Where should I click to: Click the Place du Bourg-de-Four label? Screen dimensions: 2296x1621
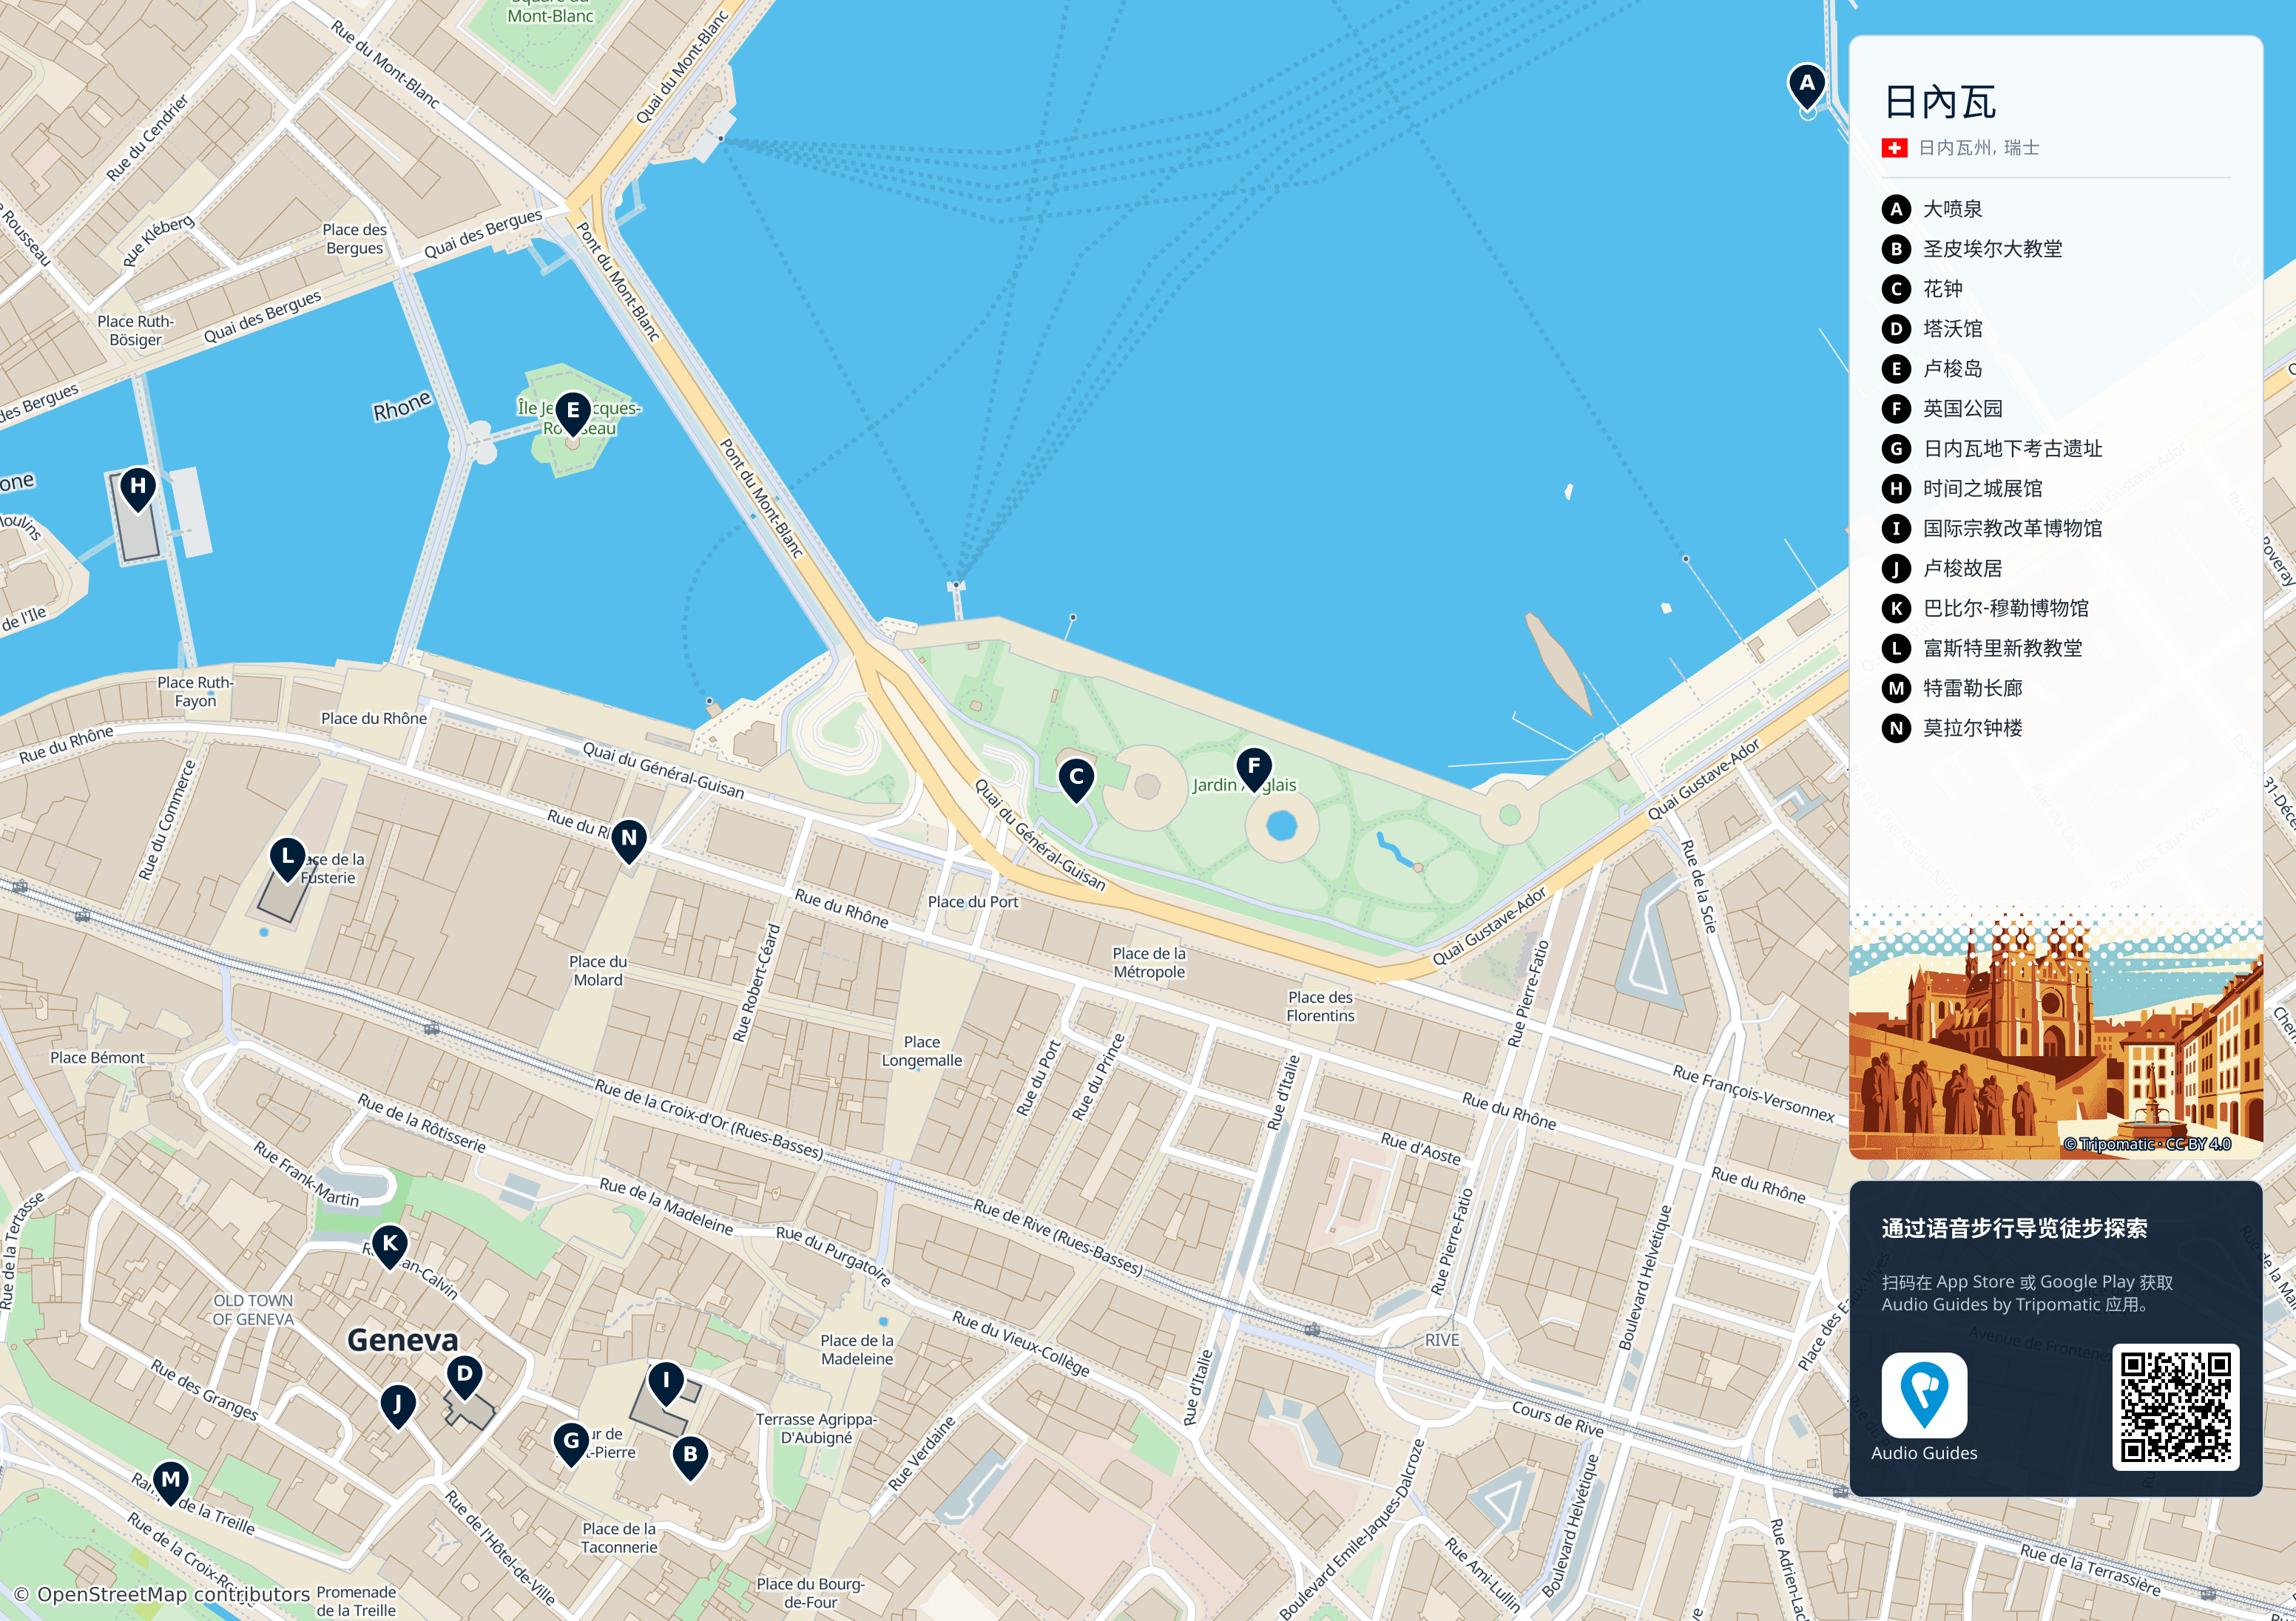click(810, 1593)
